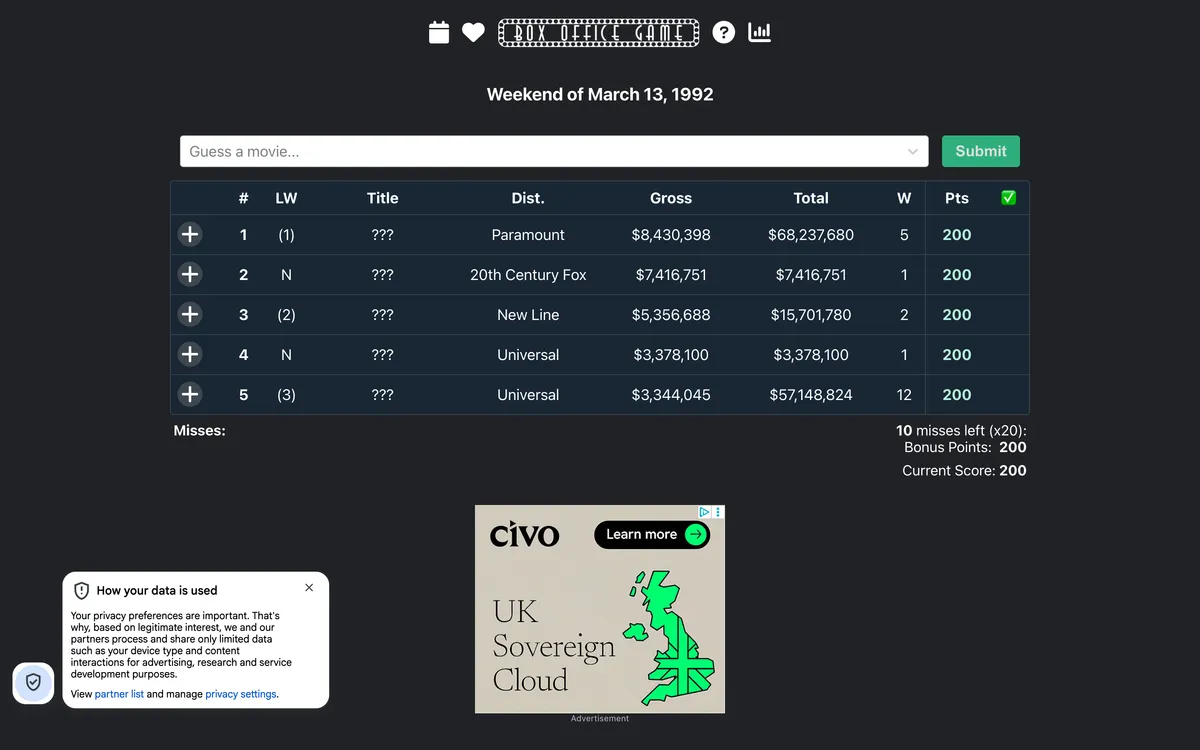The width and height of the screenshot is (1200, 750).
Task: Click the Title column header
Action: (383, 198)
